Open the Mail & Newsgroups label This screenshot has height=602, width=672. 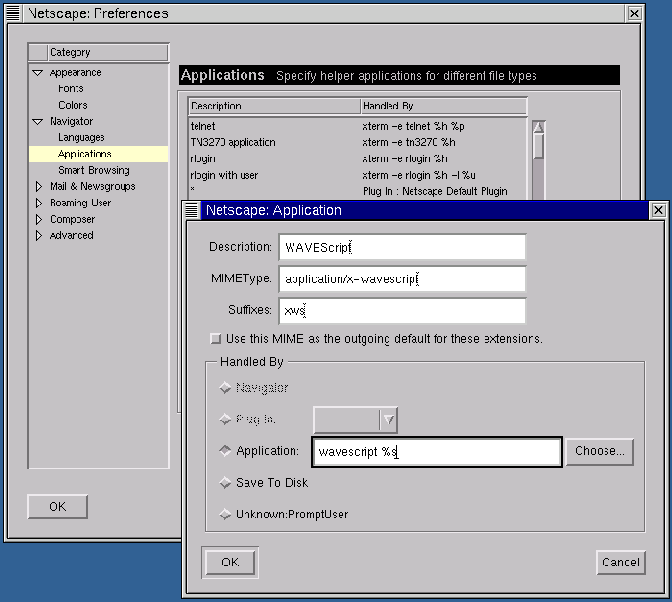93,186
